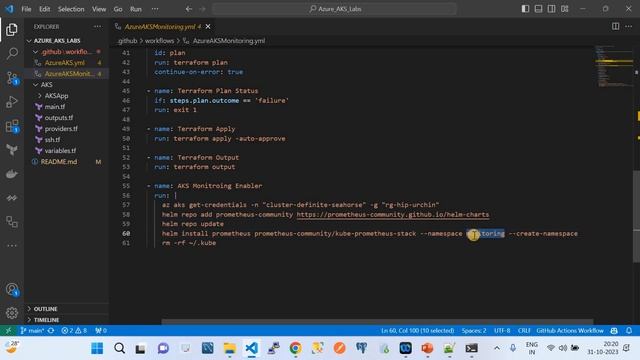Open notifications bell in status bar
This screenshot has height=360, width=640.
[x=629, y=330]
